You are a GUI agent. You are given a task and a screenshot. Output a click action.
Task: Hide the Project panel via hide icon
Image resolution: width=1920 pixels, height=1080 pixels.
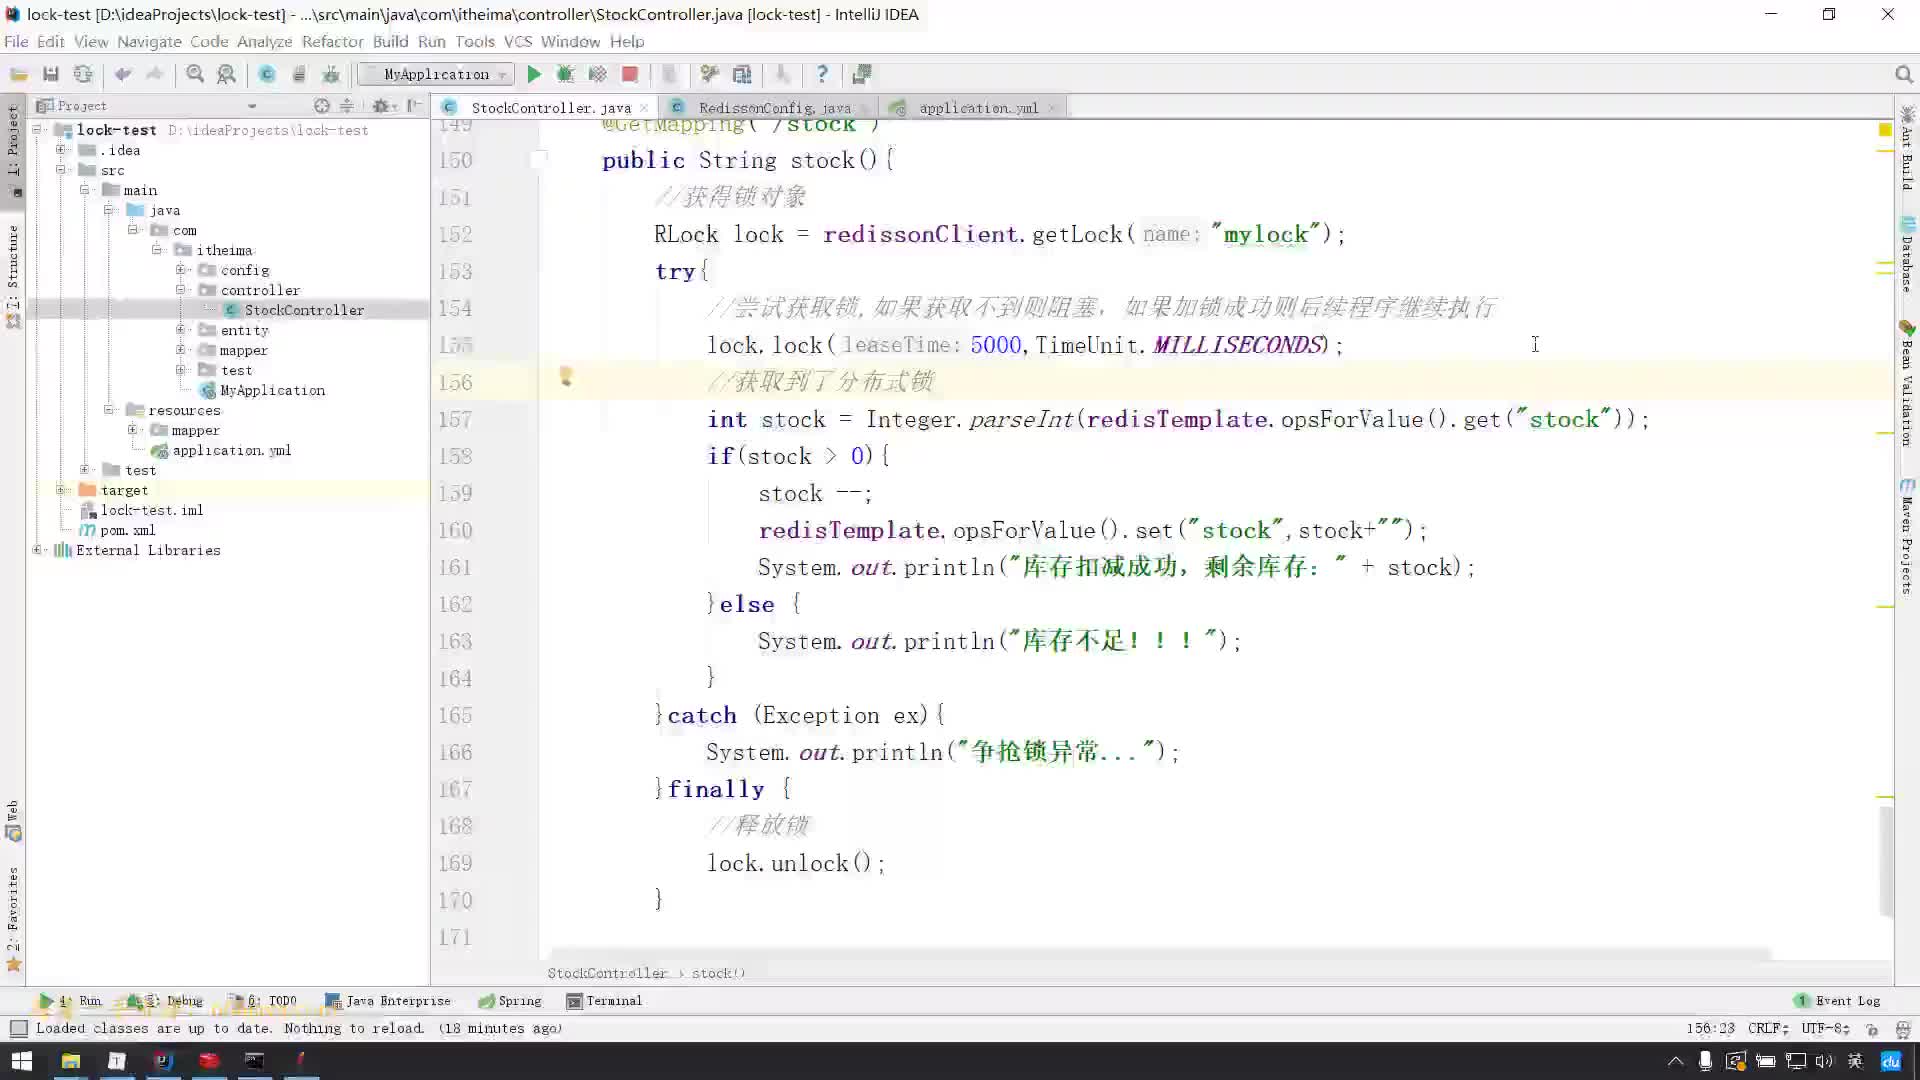(414, 106)
